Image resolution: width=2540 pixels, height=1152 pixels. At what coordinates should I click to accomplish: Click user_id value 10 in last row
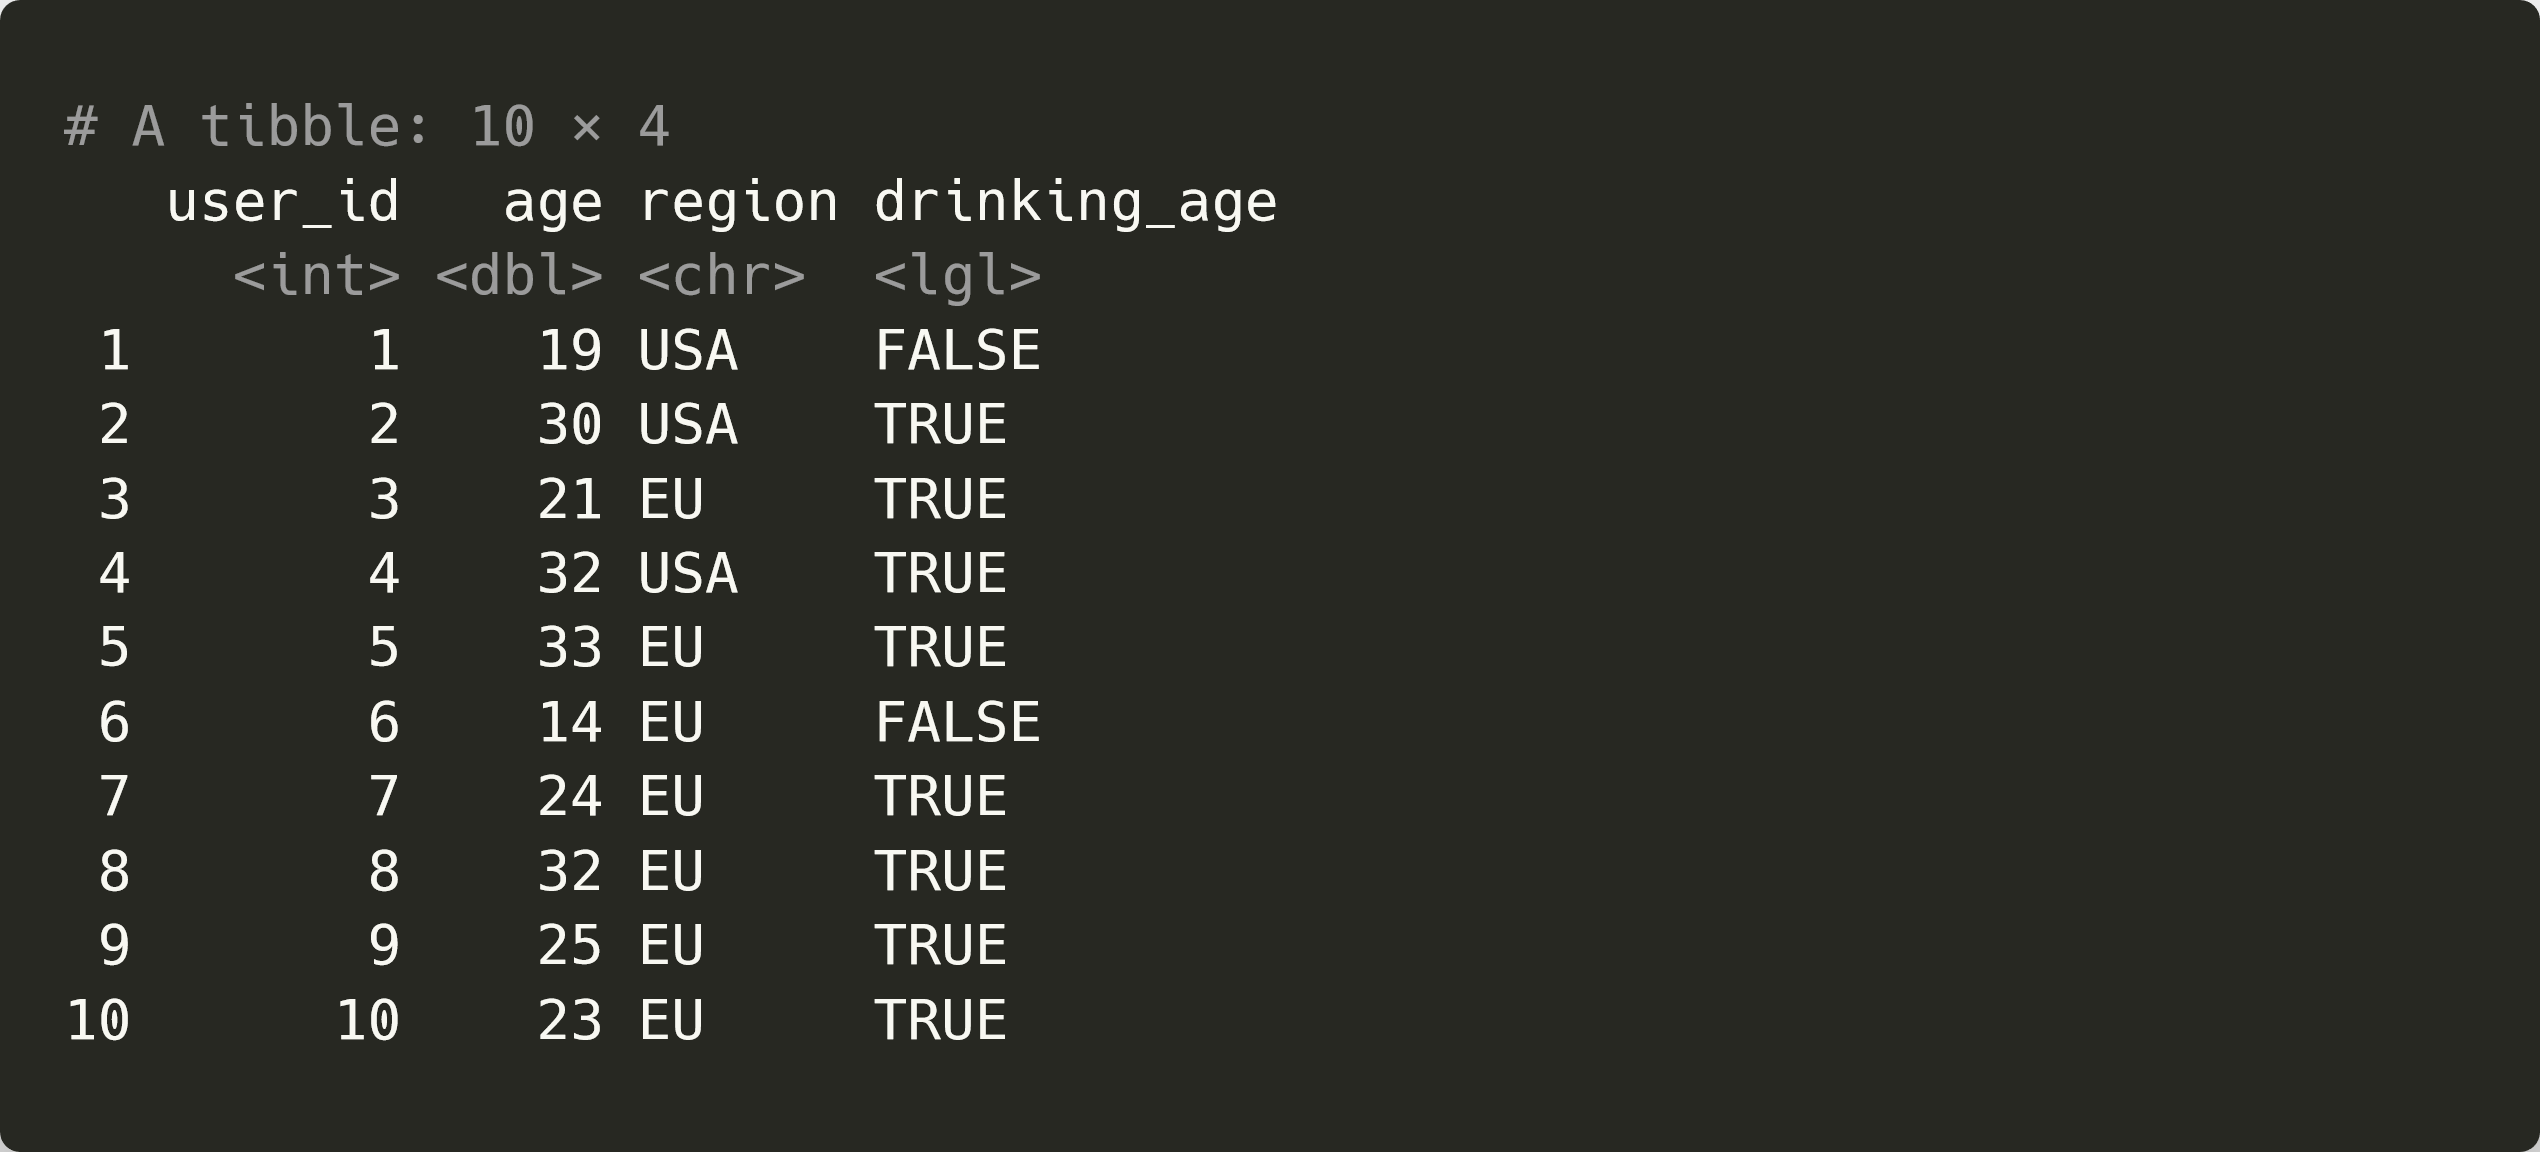(368, 1021)
